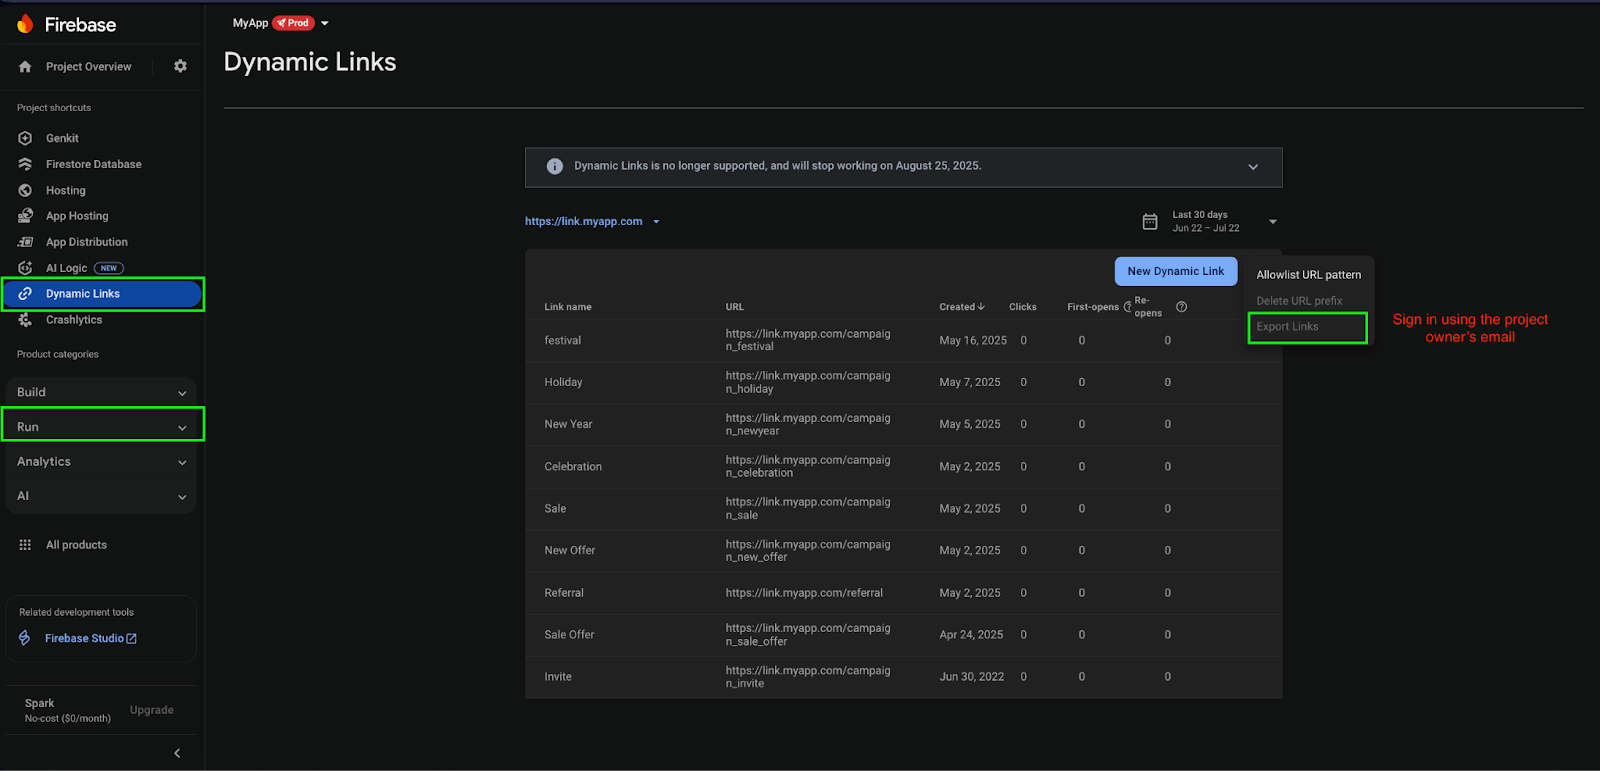Expand the Run product category
The image size is (1600, 771).
pos(103,427)
